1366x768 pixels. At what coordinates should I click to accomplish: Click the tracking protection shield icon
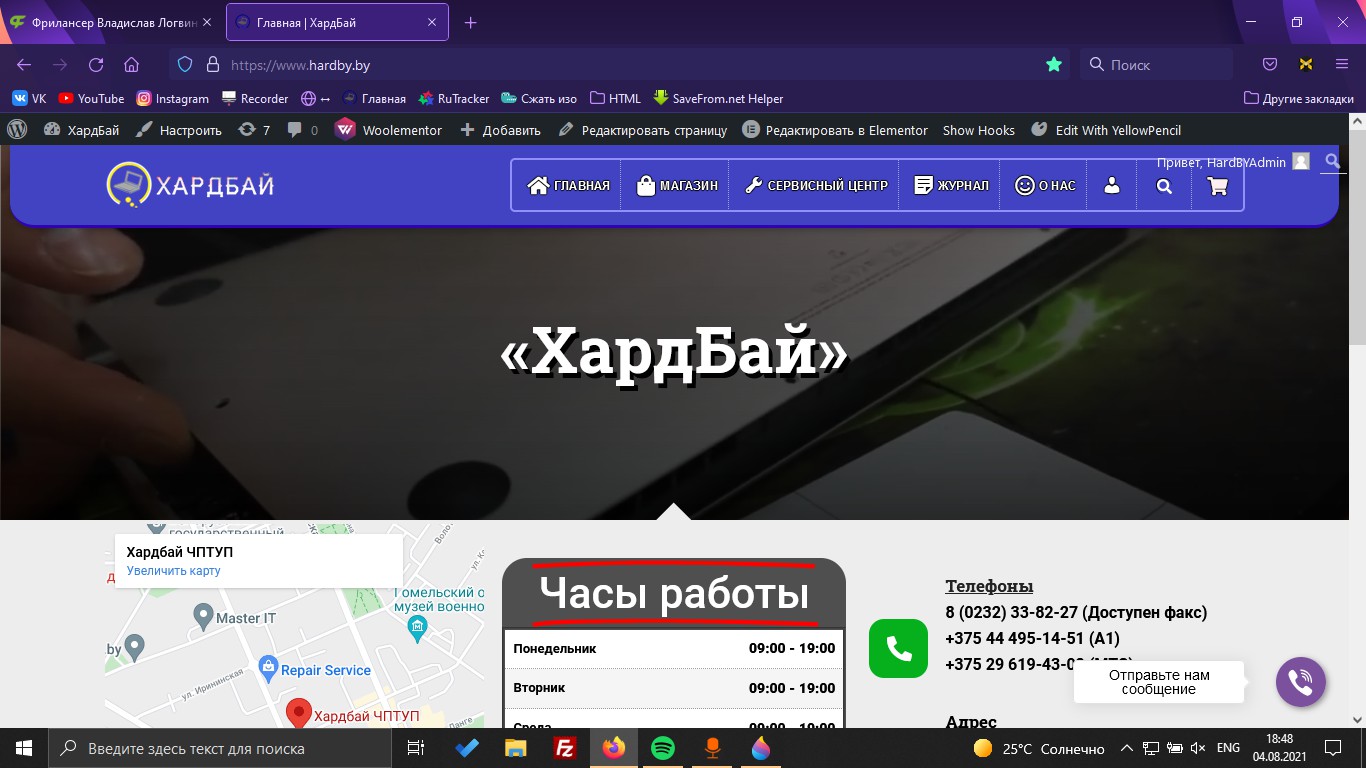185,65
